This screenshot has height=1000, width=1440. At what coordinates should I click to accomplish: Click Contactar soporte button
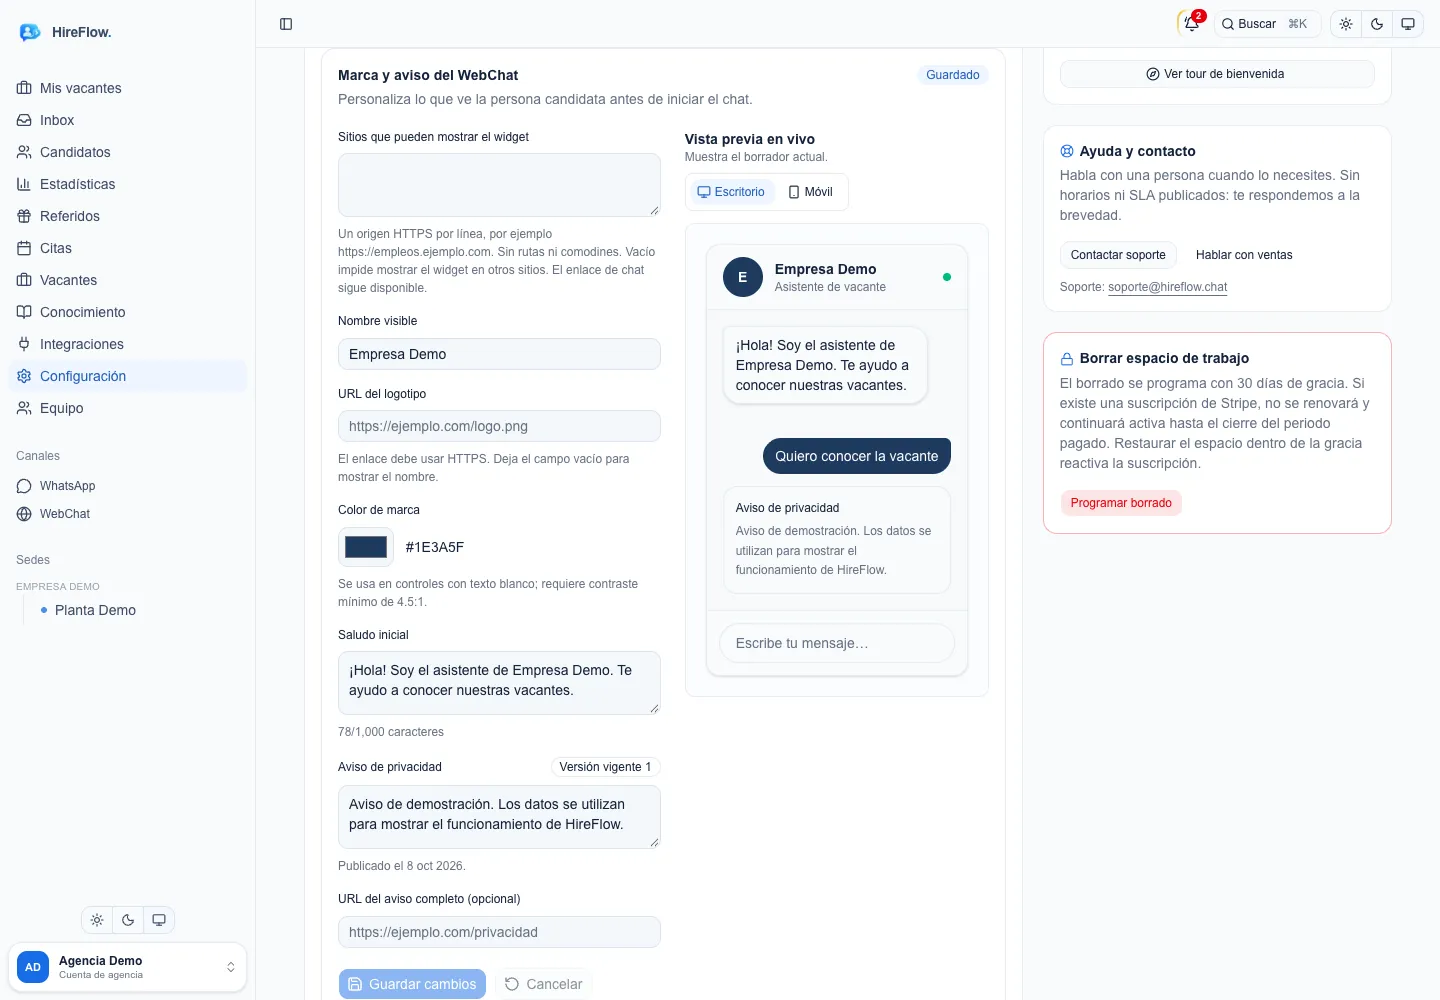tap(1118, 255)
